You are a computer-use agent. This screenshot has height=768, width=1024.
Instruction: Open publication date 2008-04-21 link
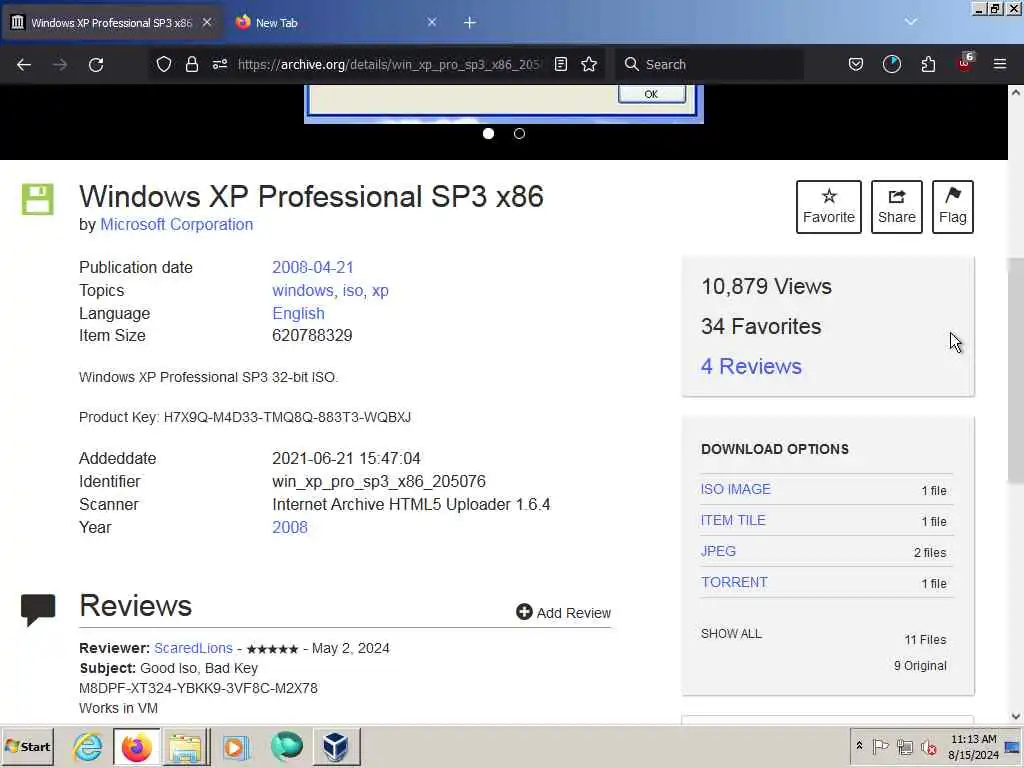pyautogui.click(x=313, y=268)
